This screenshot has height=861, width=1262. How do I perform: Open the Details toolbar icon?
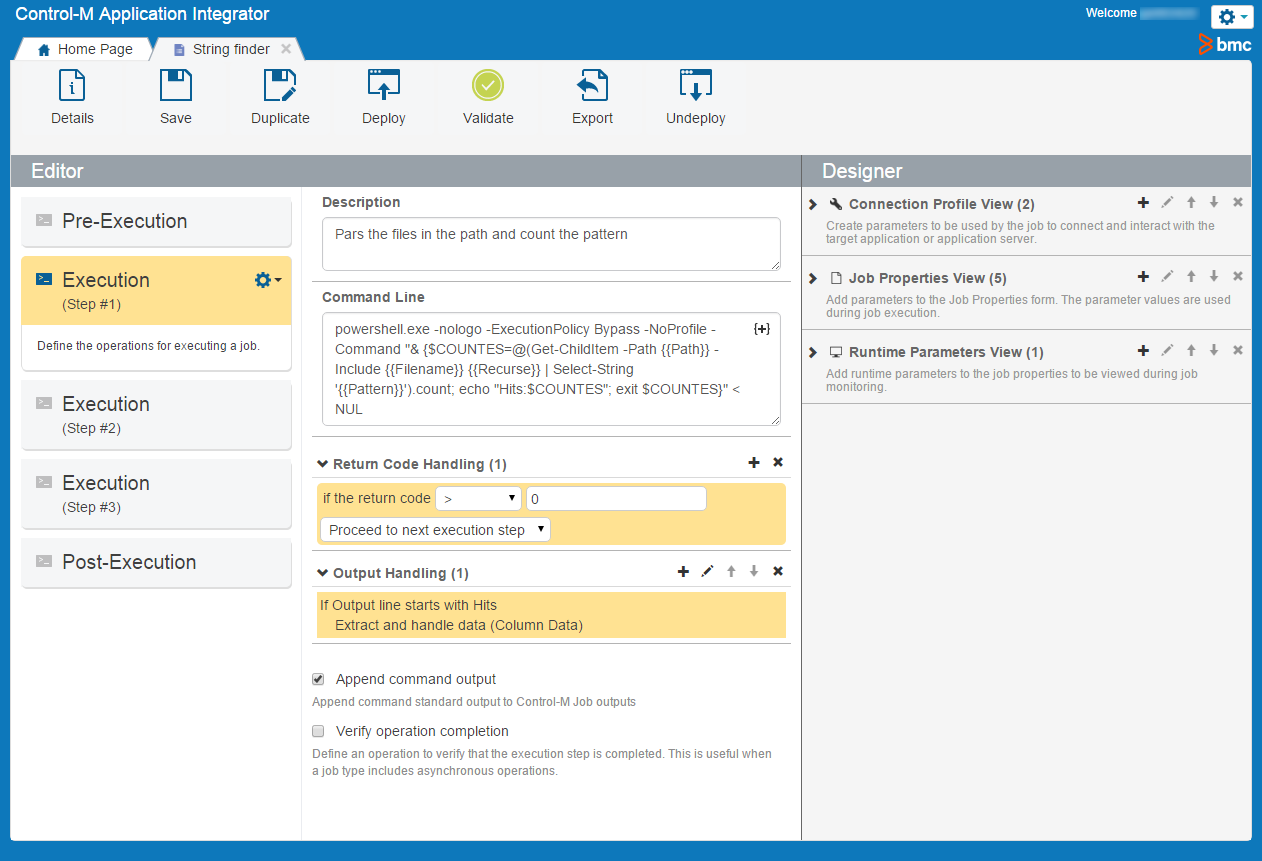pyautogui.click(x=72, y=86)
